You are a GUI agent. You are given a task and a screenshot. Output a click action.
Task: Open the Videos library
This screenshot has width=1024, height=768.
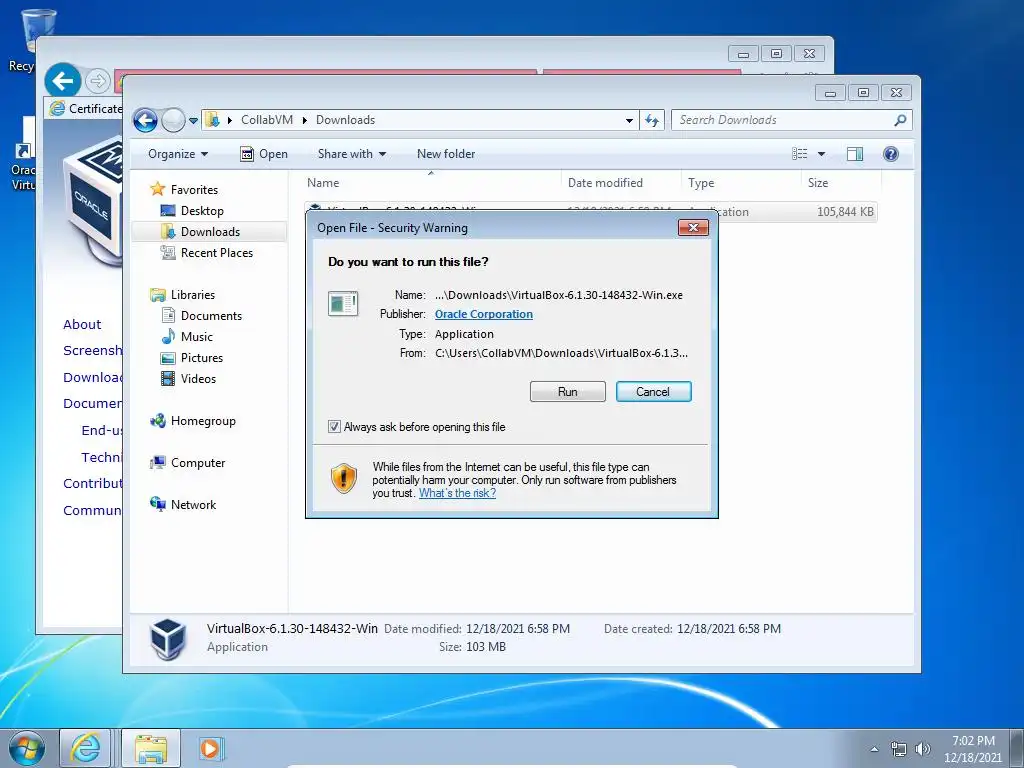198,379
